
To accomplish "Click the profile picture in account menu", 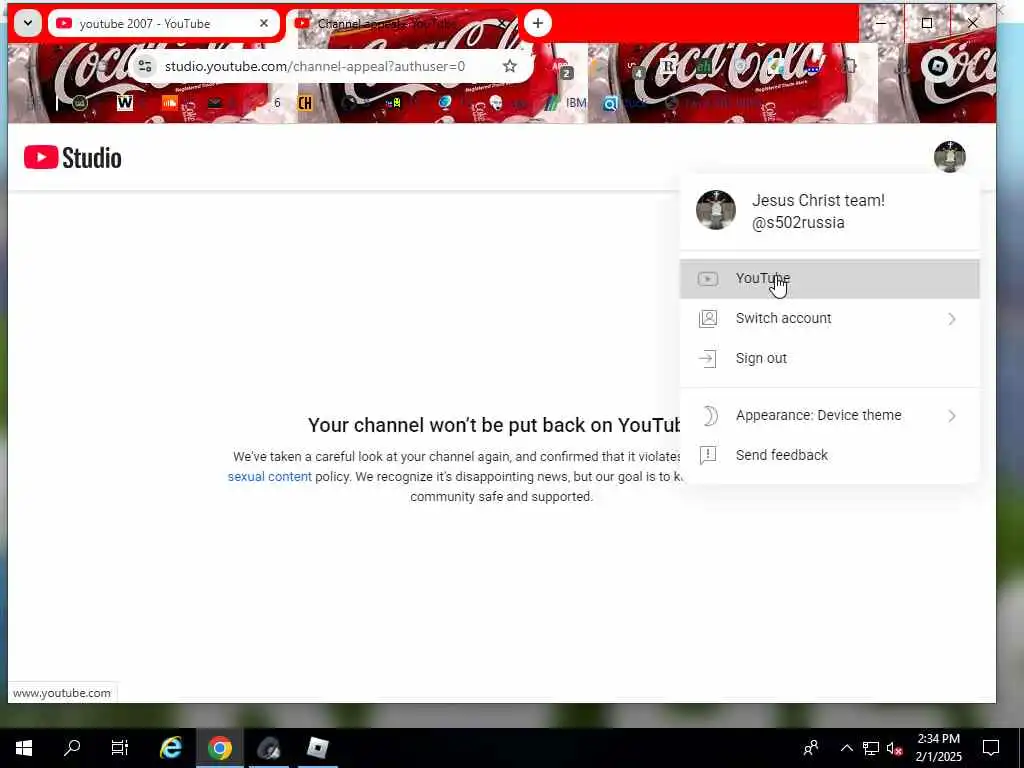I will (x=716, y=210).
